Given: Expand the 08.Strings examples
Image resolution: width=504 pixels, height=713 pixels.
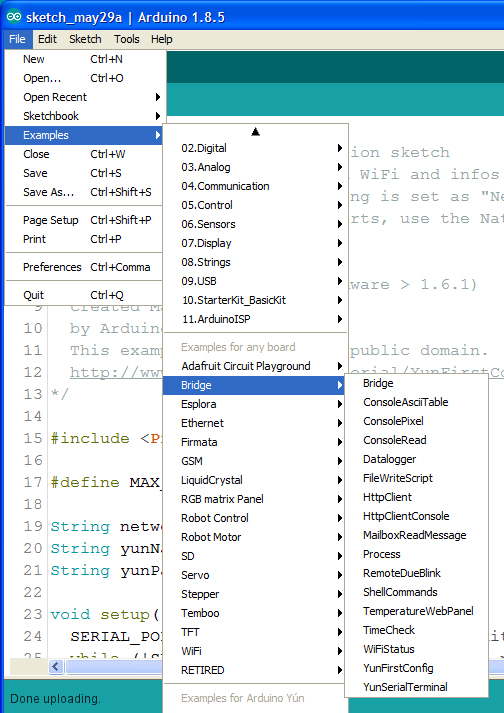Looking at the screenshot, I should pyautogui.click(x=255, y=262).
